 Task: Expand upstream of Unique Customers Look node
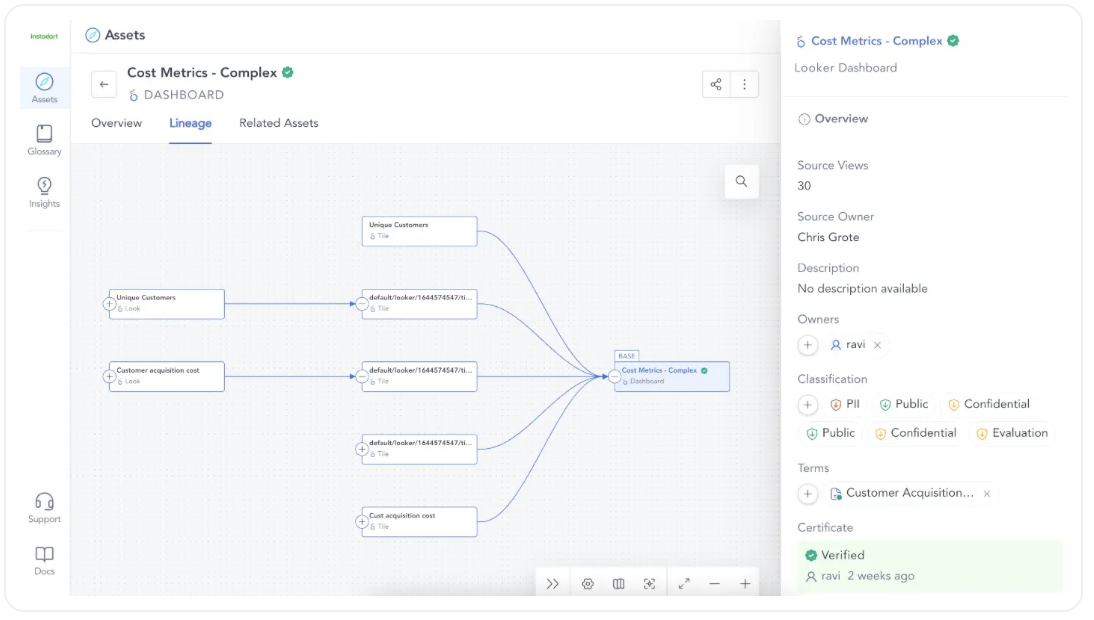tap(110, 304)
